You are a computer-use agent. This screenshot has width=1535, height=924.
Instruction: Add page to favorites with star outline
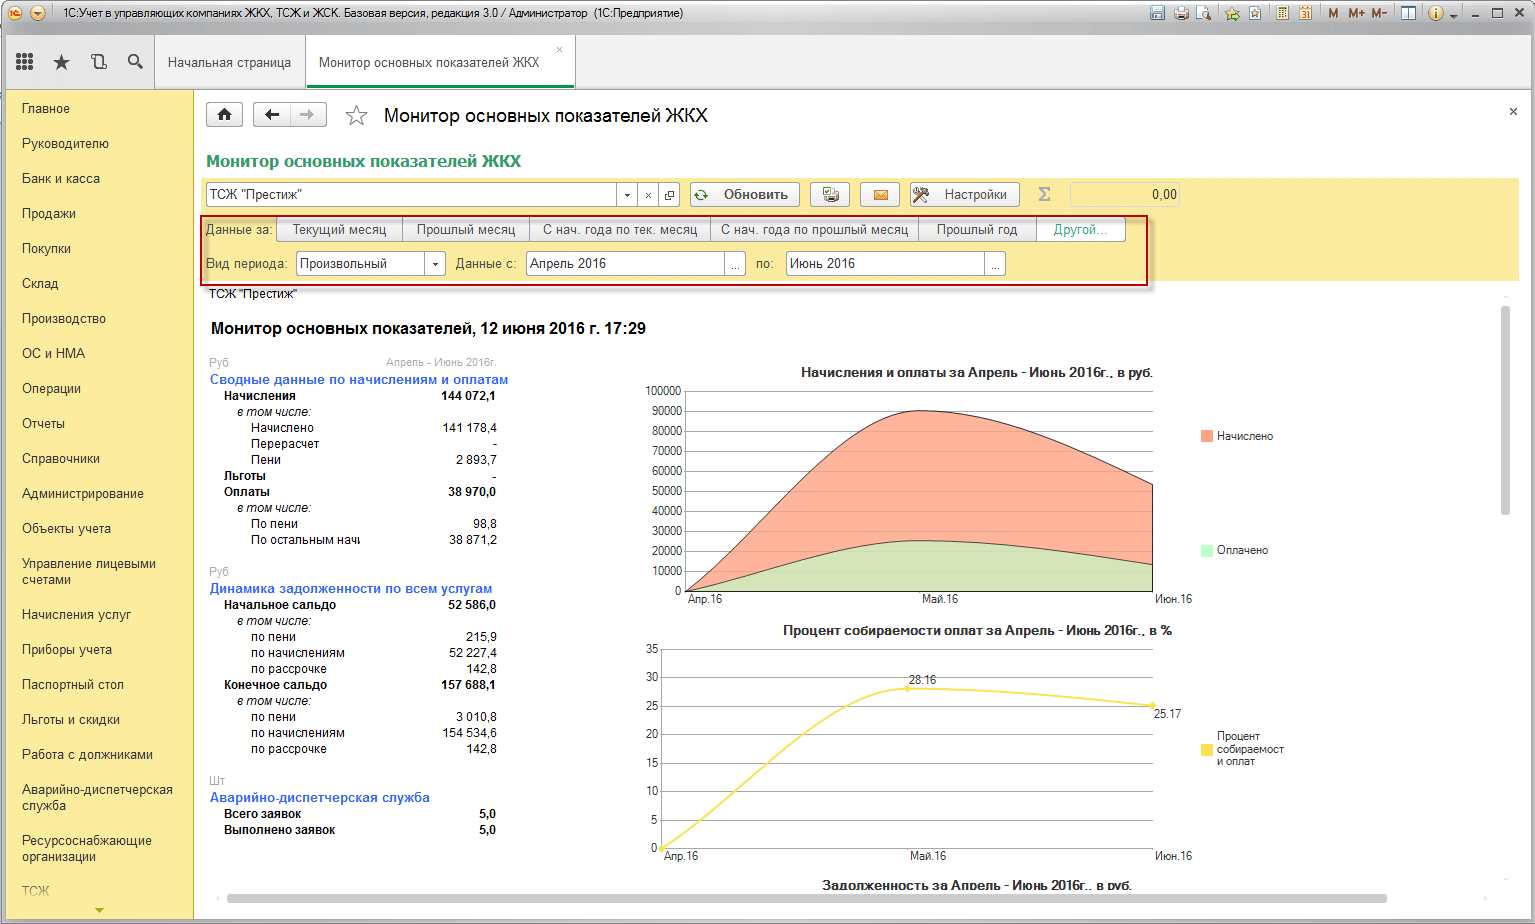(356, 116)
